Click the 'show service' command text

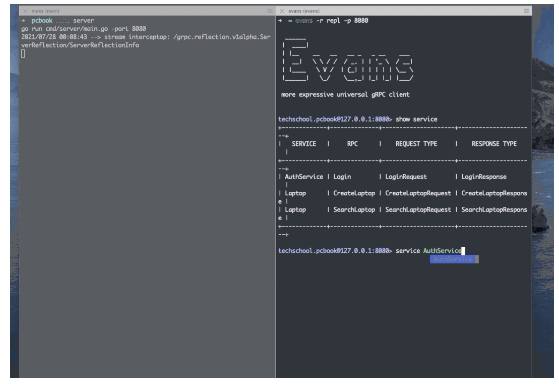pyautogui.click(x=416, y=119)
